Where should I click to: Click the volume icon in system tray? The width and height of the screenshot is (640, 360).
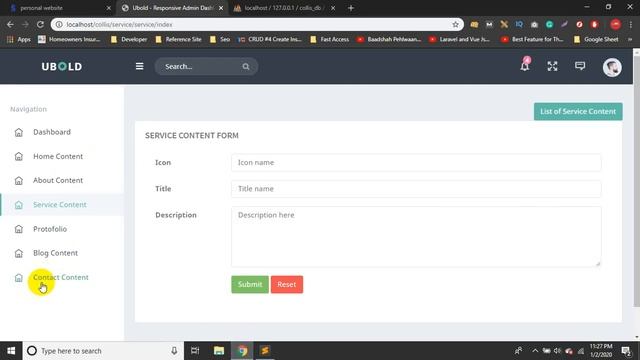click(x=558, y=351)
